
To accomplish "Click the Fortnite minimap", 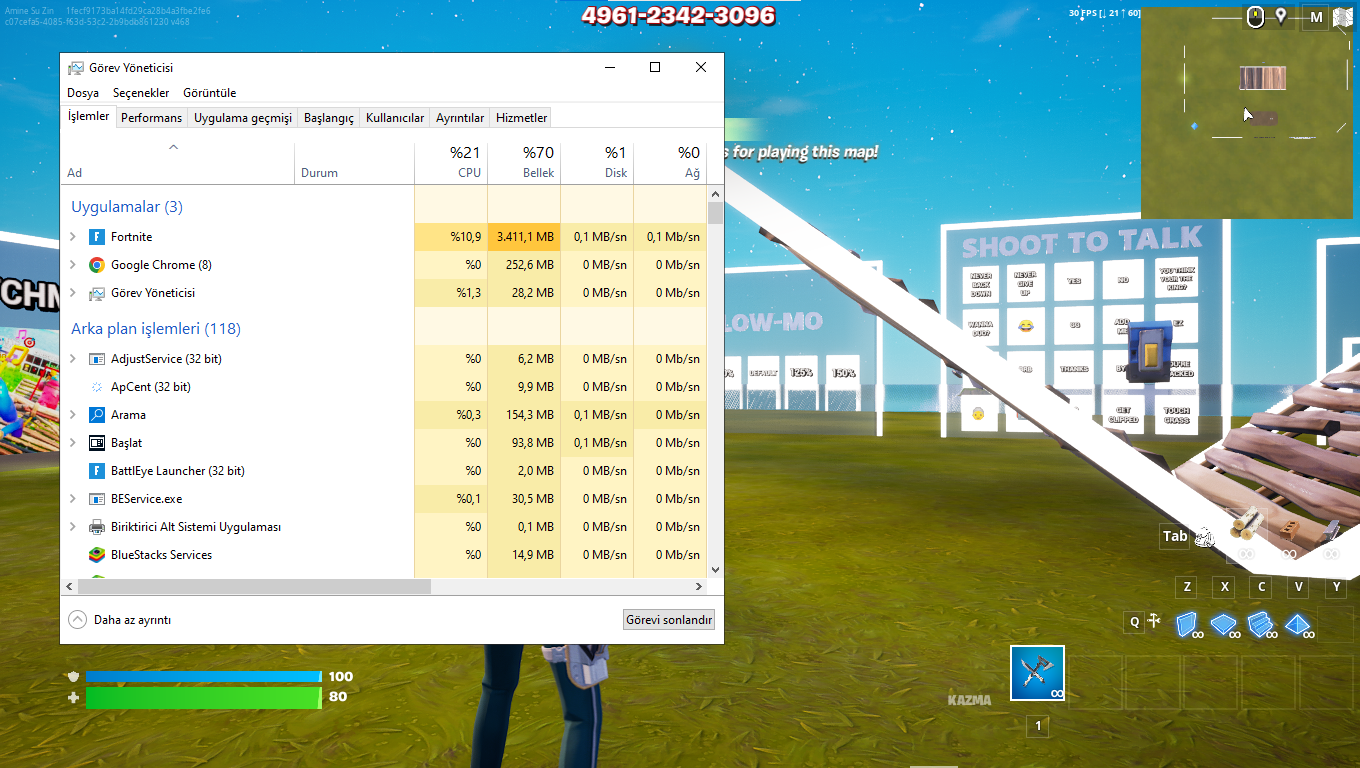I will [1246, 113].
